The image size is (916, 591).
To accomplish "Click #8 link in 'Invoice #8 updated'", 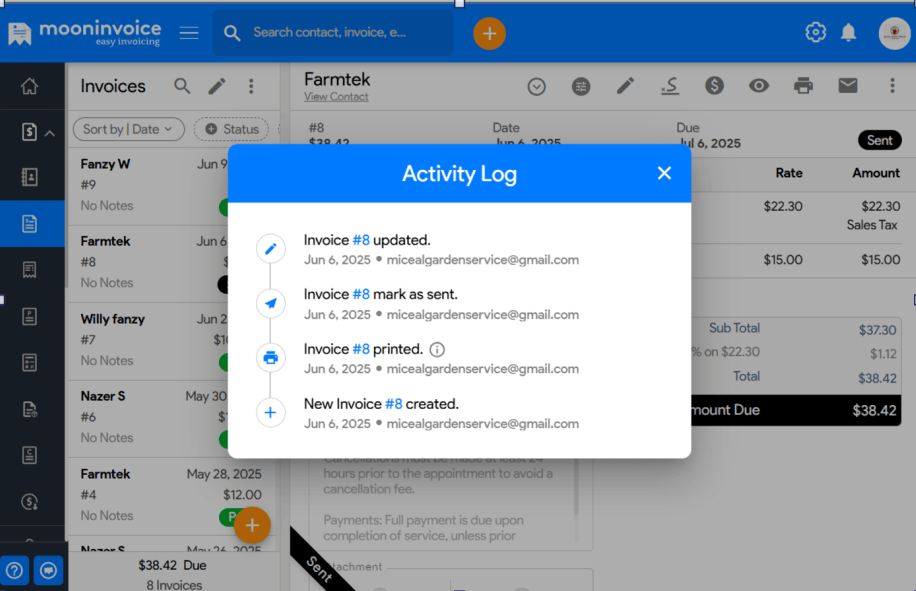I will 361,240.
